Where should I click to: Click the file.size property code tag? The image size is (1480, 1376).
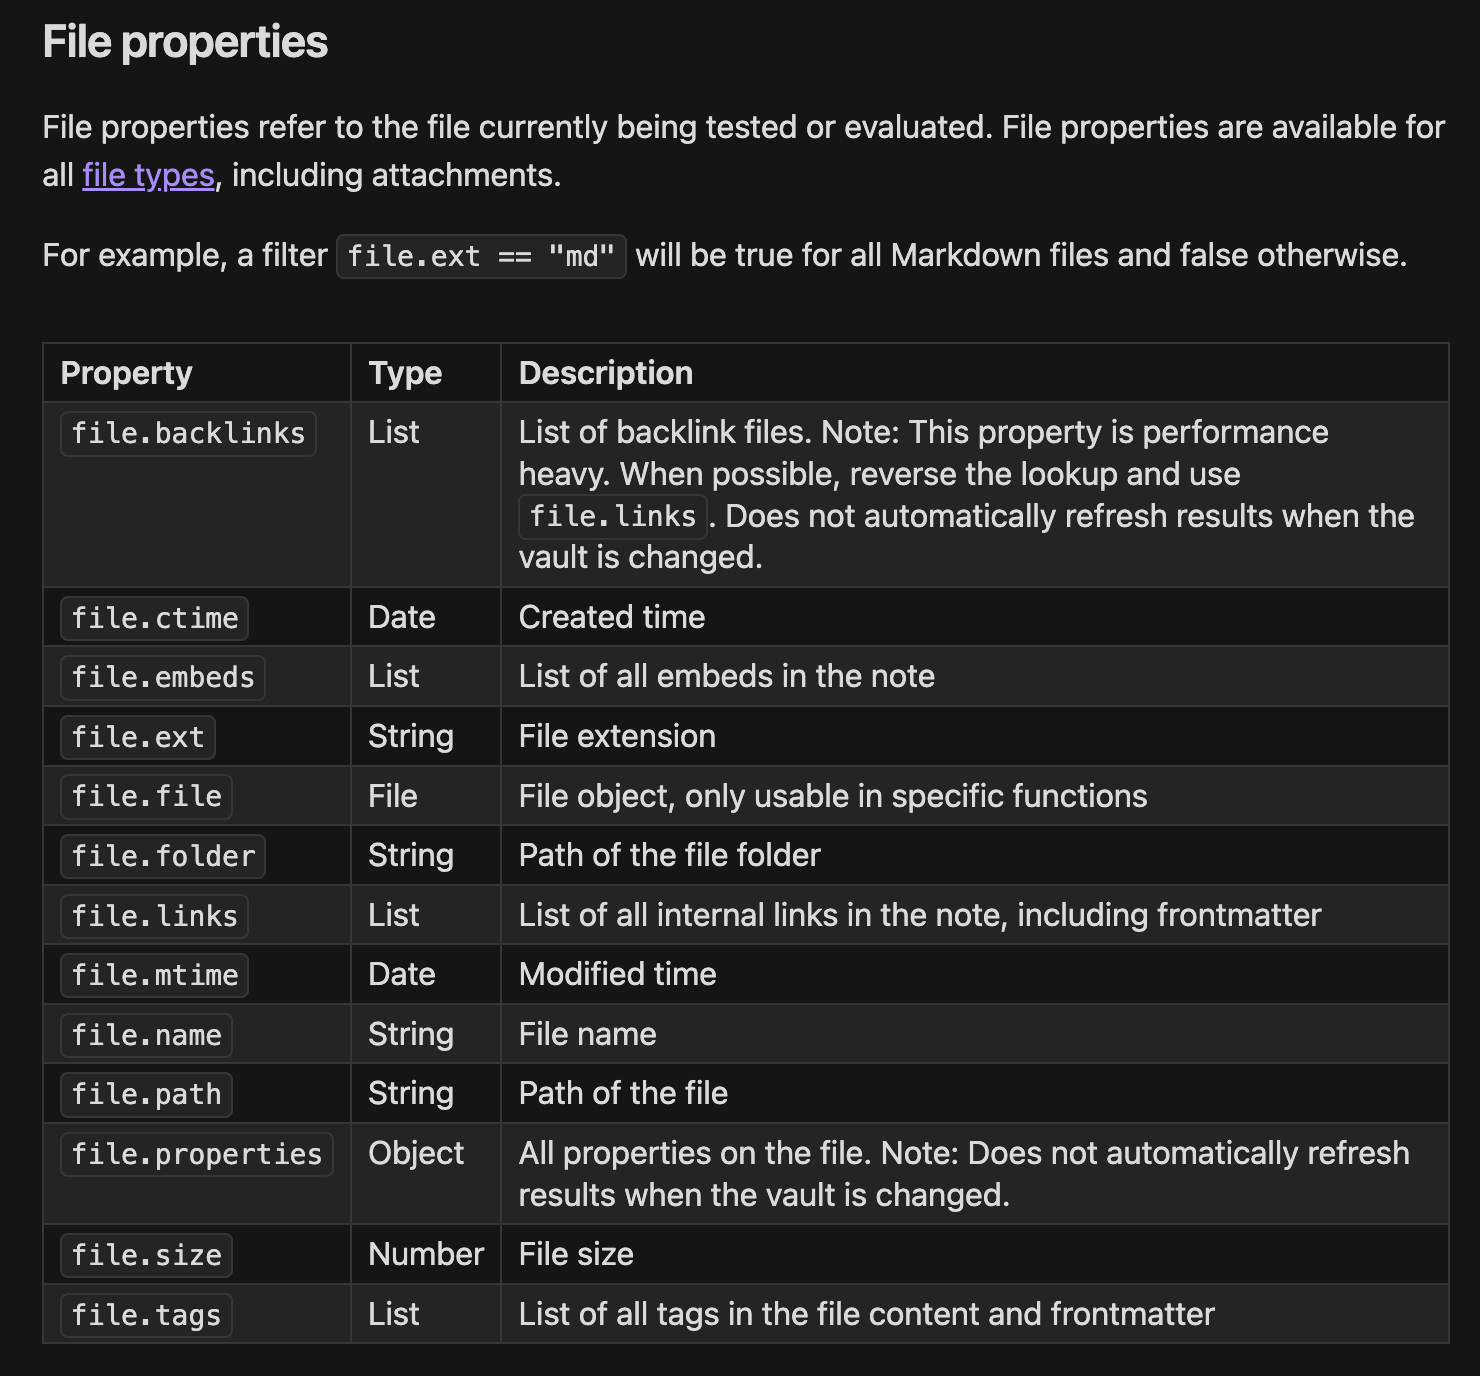147,1256
